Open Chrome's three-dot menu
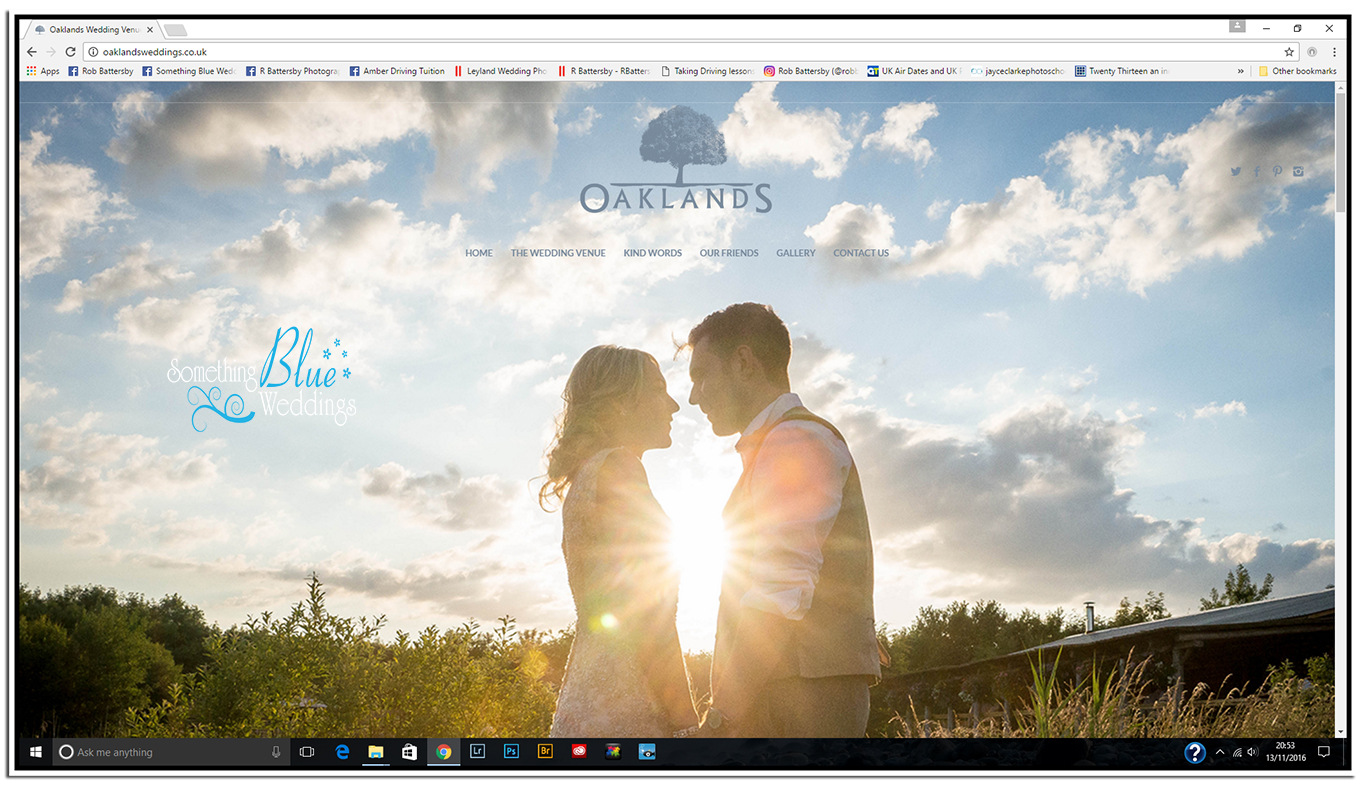Image resolution: width=1366 pixels, height=785 pixels. [1334, 52]
